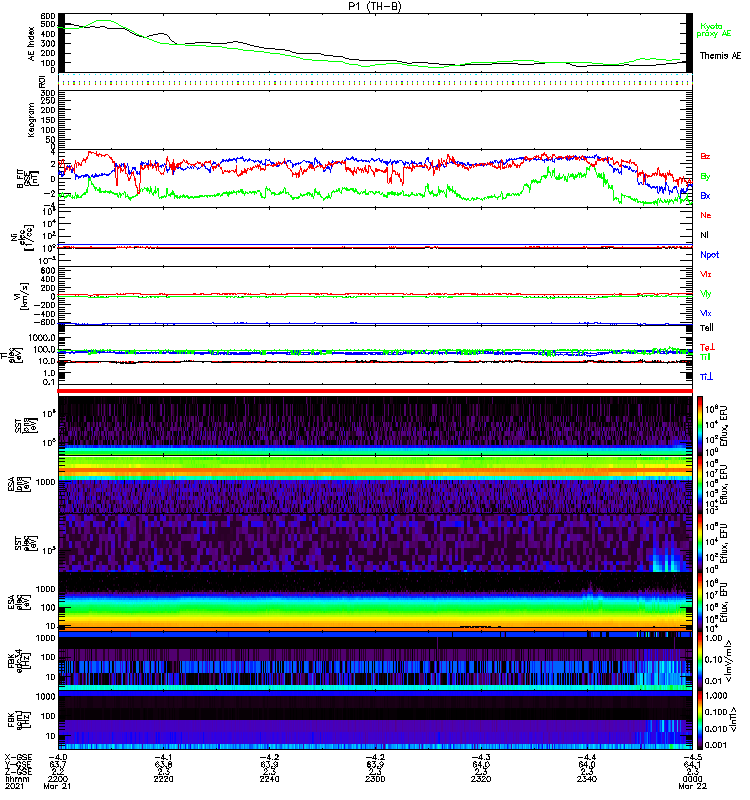Click the "2021" year label
This screenshot has height=800, width=750.
[x=14, y=786]
